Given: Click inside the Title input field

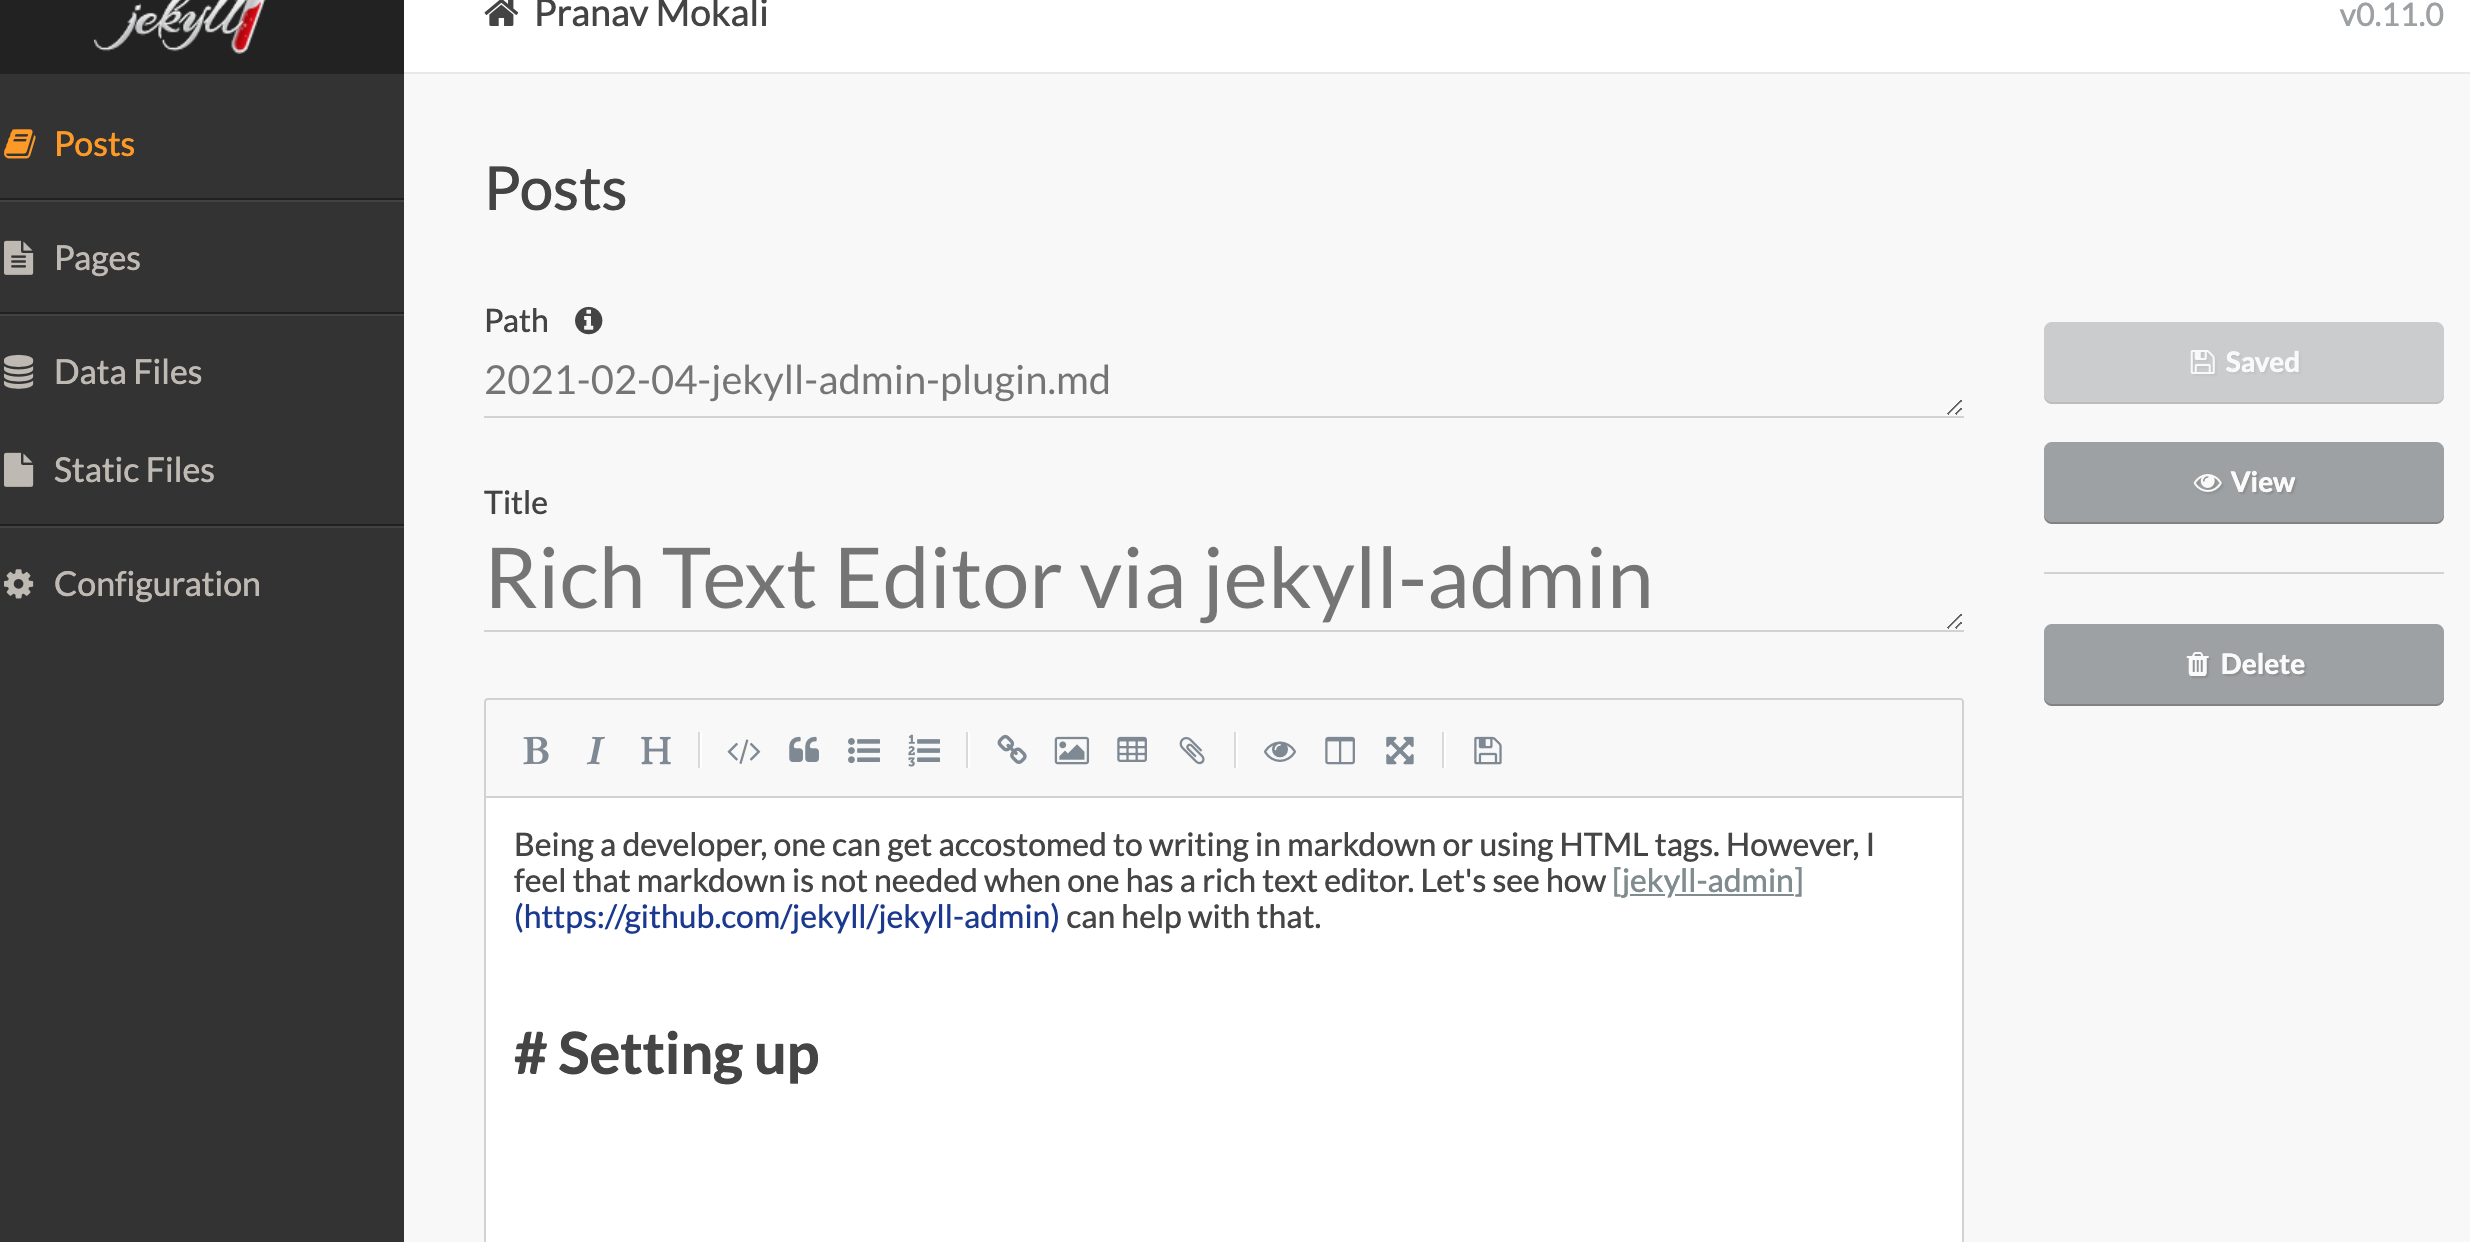Looking at the screenshot, I should 1200,580.
